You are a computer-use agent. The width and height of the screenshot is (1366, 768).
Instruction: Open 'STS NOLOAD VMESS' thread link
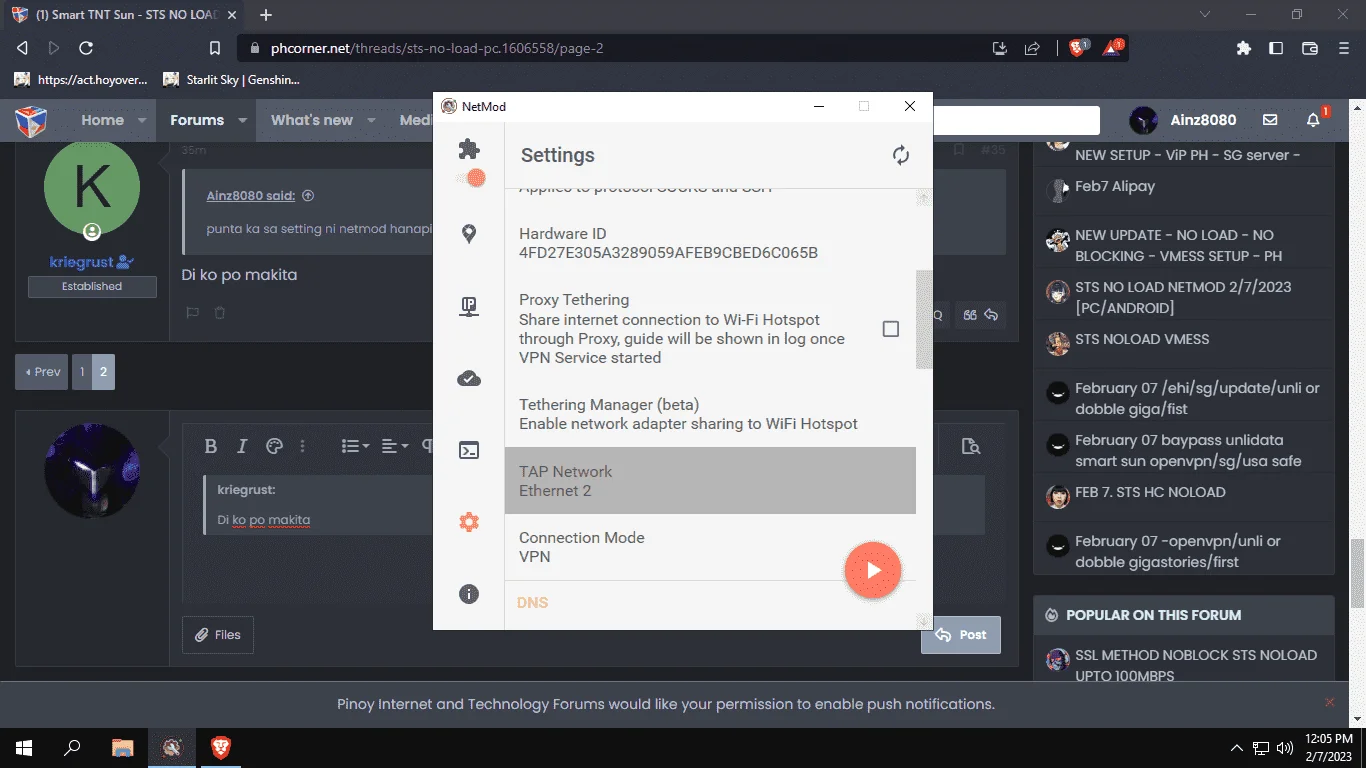pyautogui.click(x=1142, y=339)
